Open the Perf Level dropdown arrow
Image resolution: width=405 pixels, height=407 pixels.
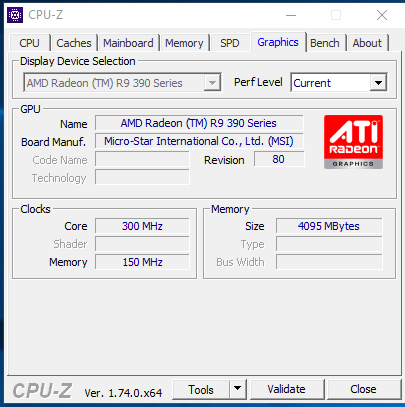(378, 82)
